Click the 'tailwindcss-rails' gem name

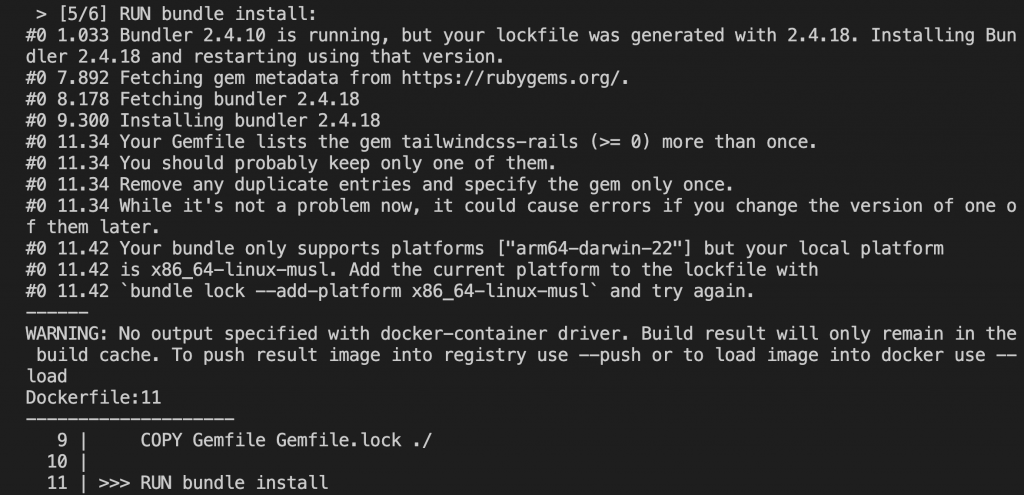(x=490, y=142)
